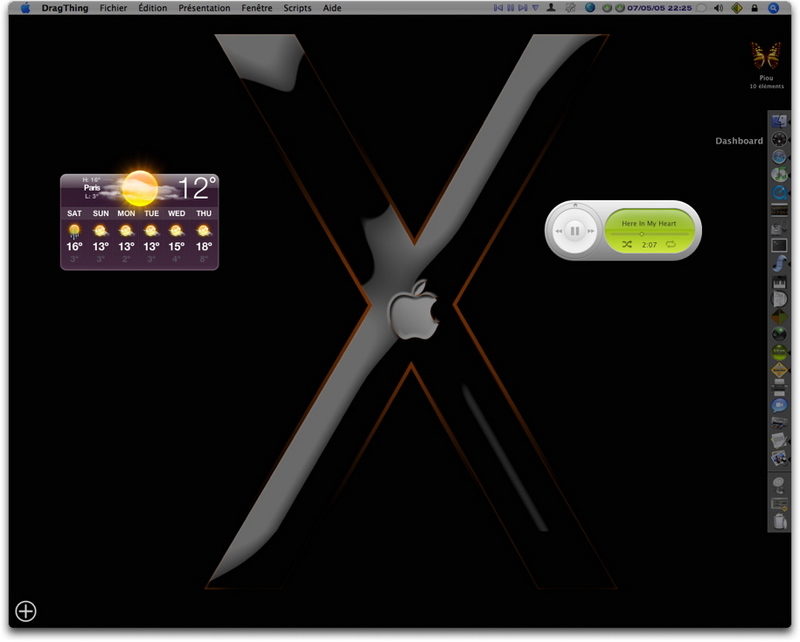Screen dimensions: 800x642
Task: Click the globe icon in menu bar
Action: click(590, 8)
